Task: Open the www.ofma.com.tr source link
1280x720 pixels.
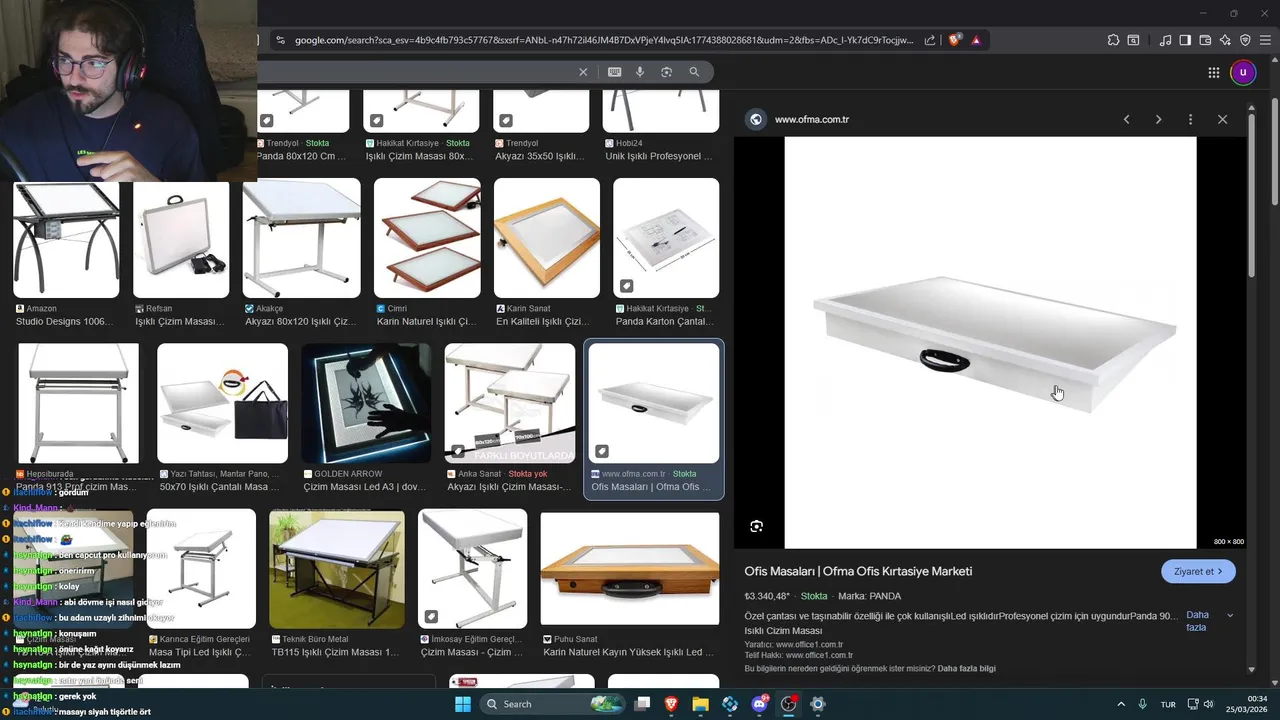Action: [811, 119]
